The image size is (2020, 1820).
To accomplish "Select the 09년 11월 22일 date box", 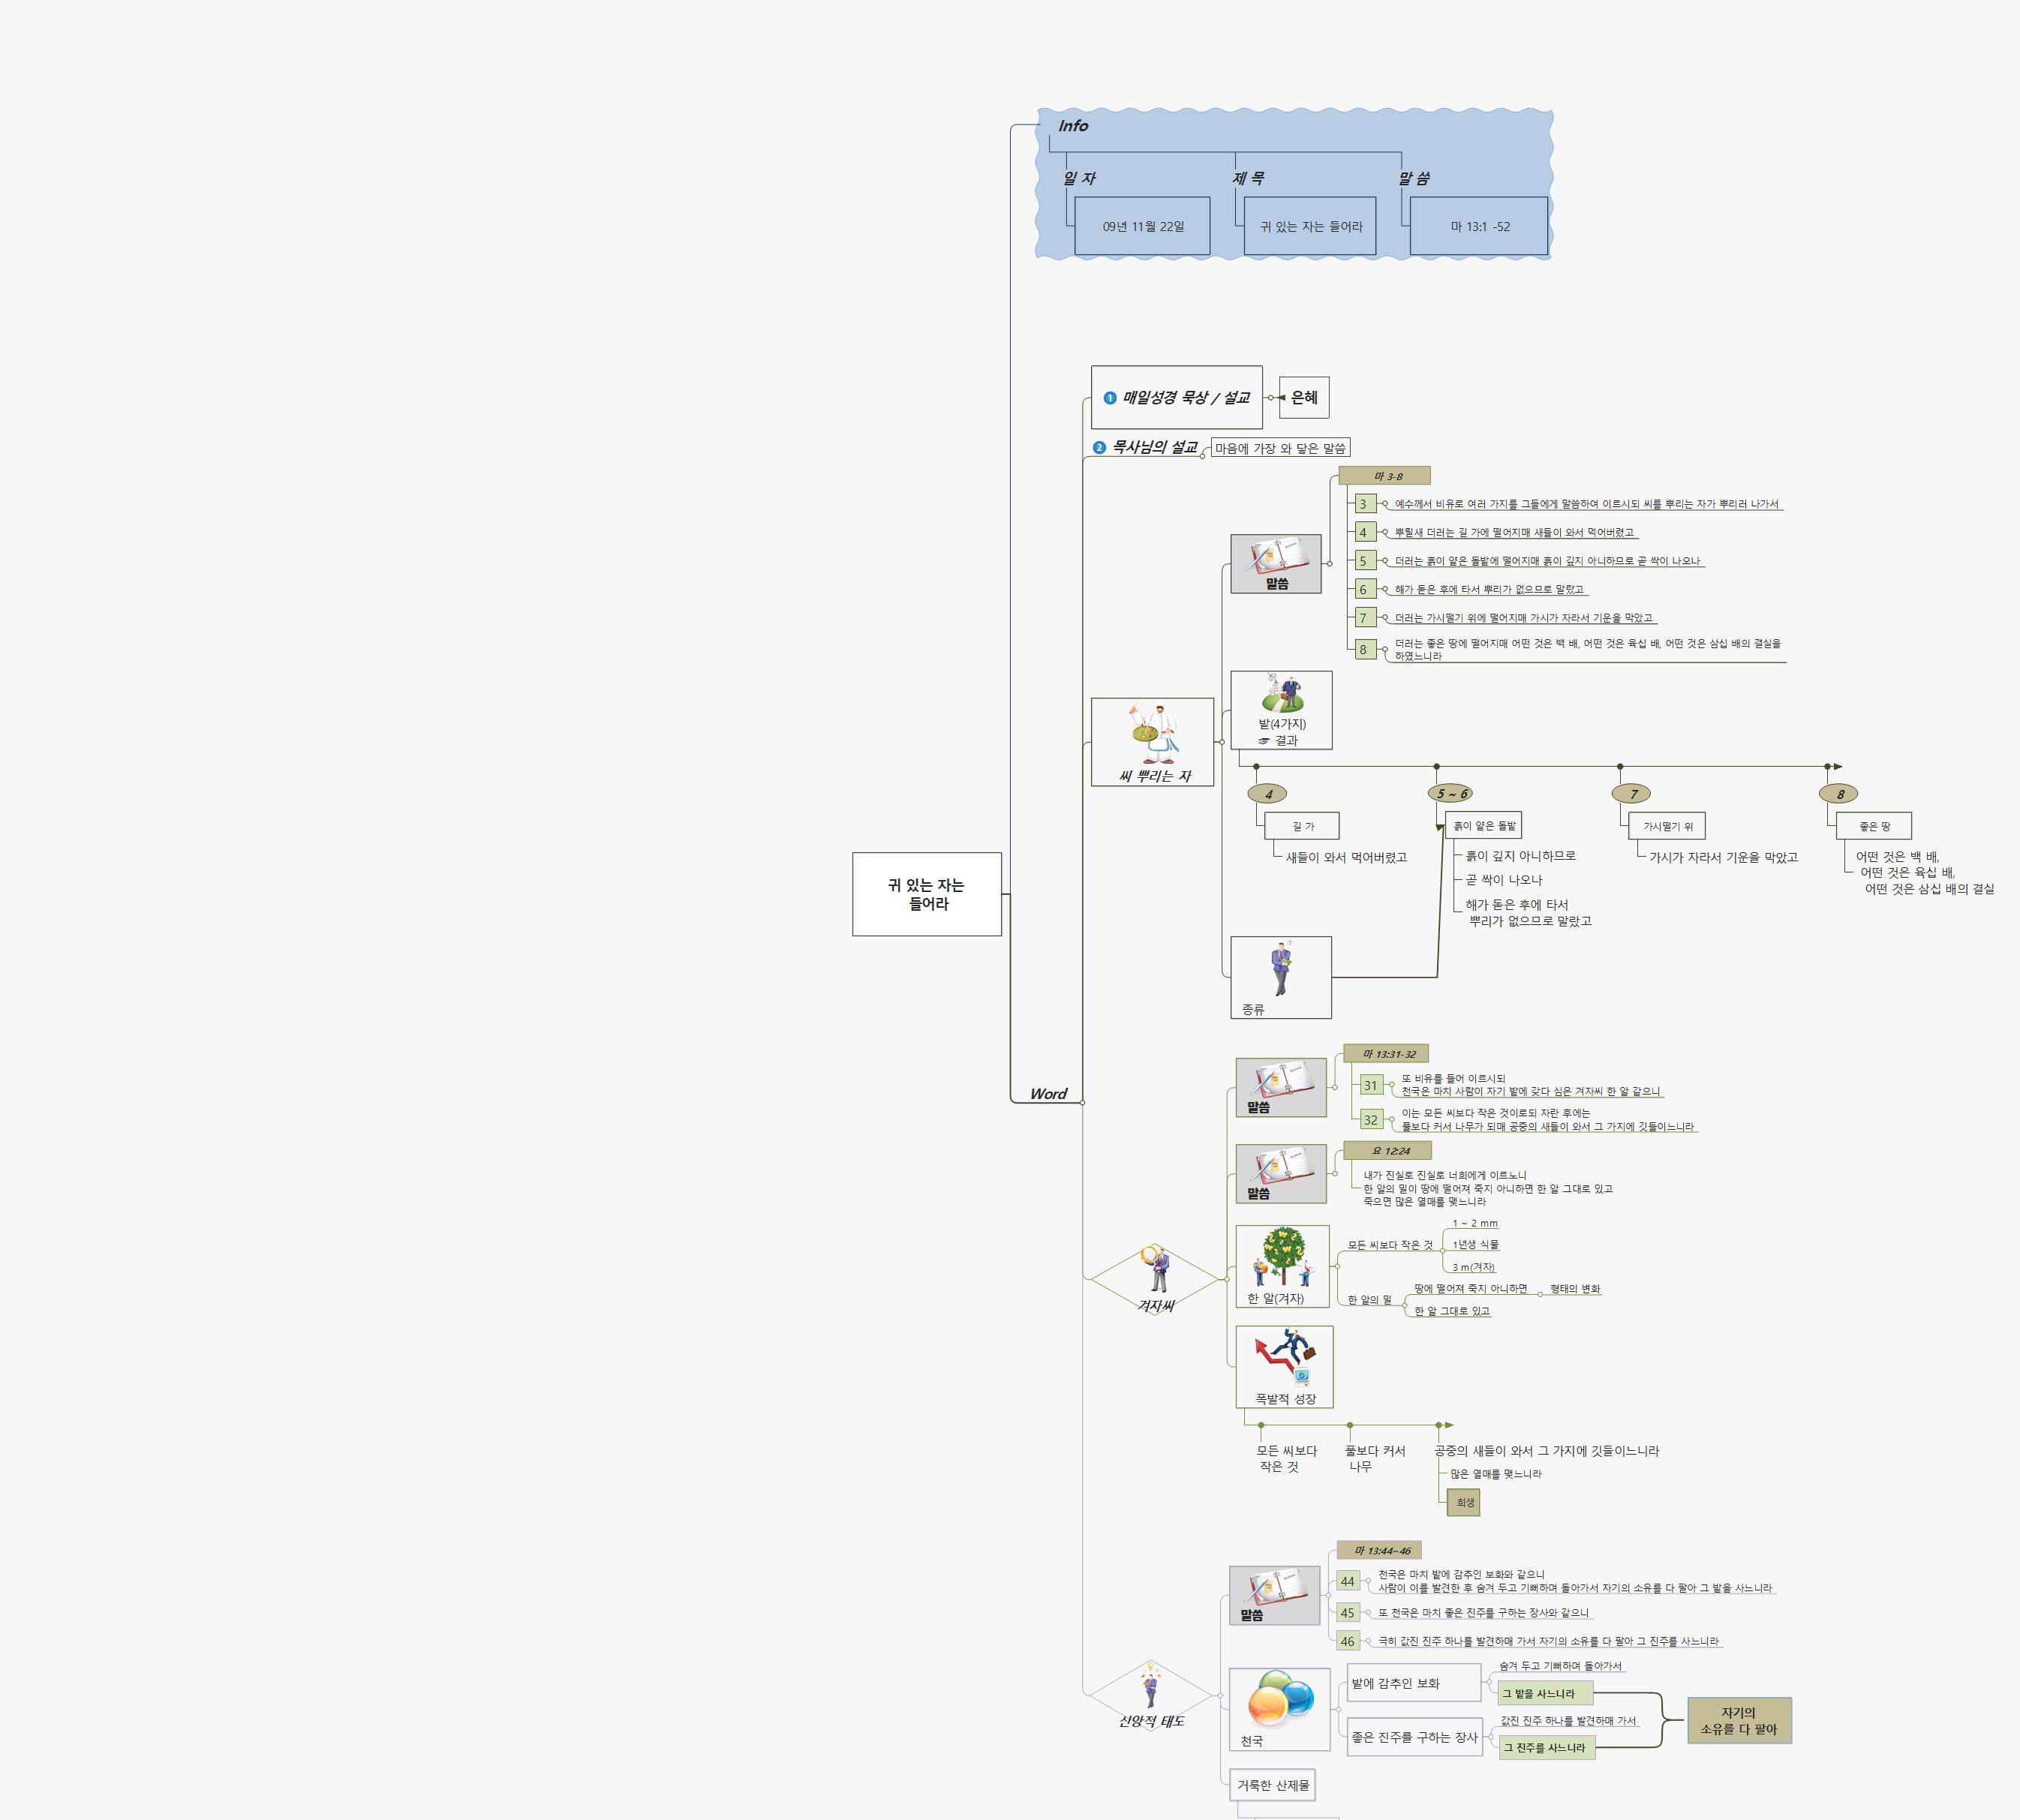I will click(1142, 226).
